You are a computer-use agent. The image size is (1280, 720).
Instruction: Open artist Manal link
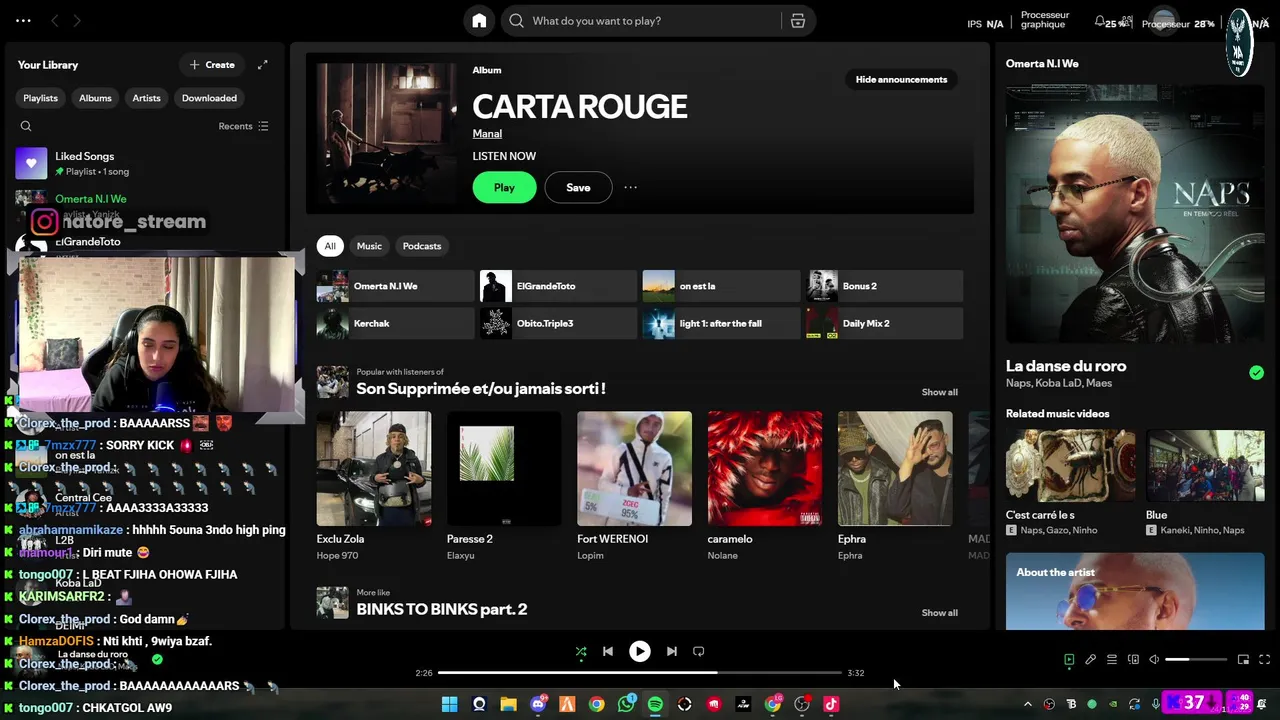(487, 133)
